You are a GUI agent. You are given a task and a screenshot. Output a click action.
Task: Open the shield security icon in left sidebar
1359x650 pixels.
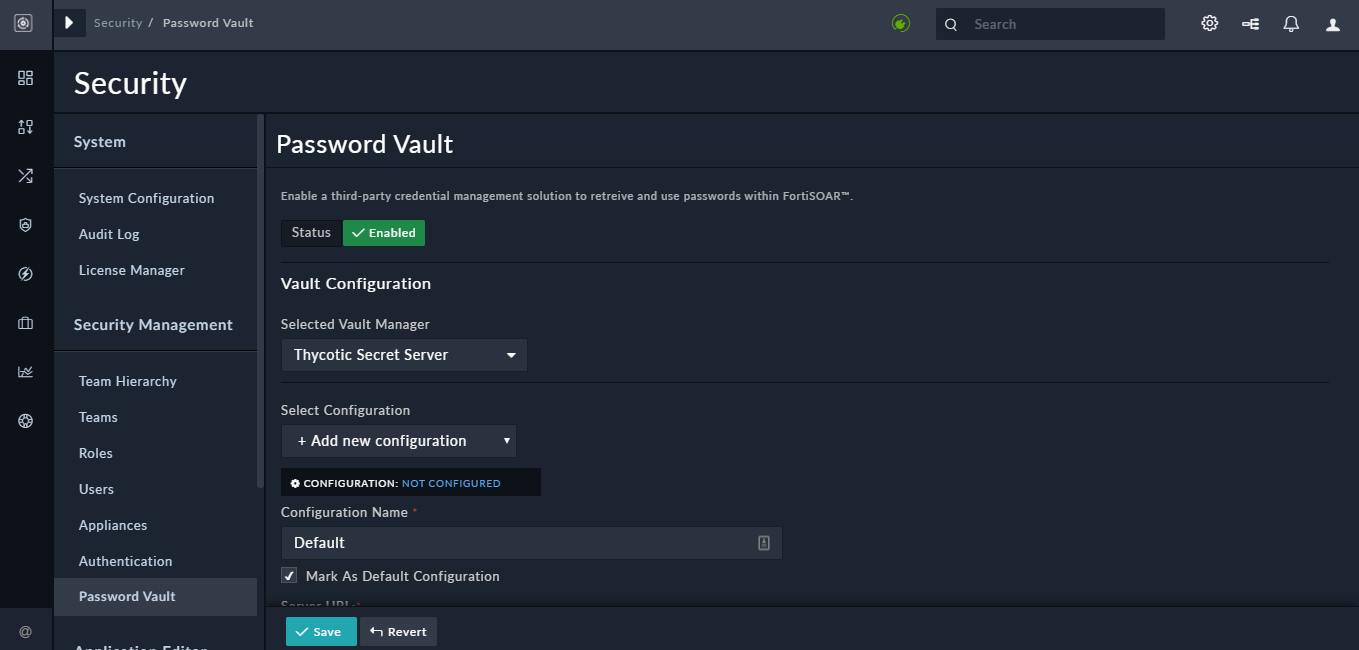coord(25,225)
